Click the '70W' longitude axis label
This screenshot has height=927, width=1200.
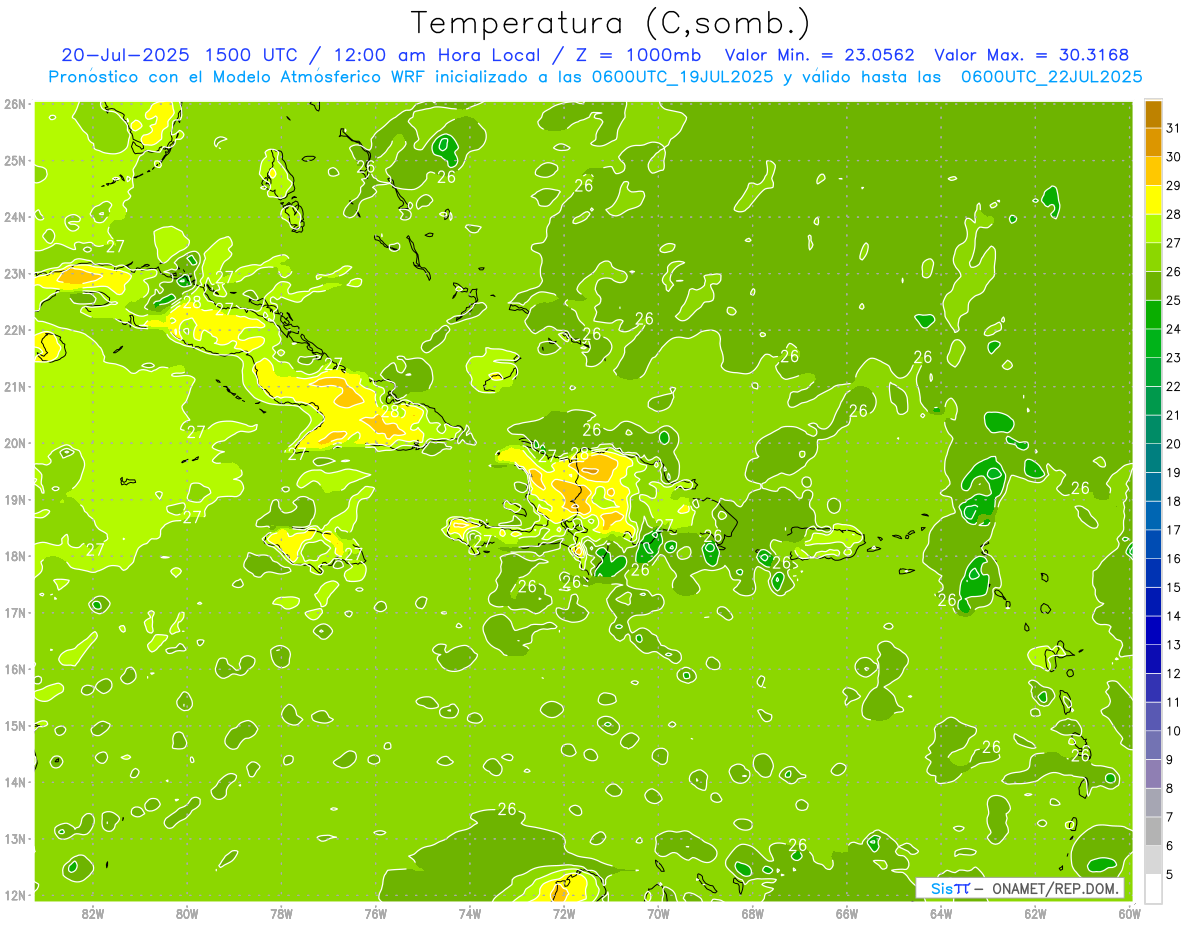[x=658, y=913]
